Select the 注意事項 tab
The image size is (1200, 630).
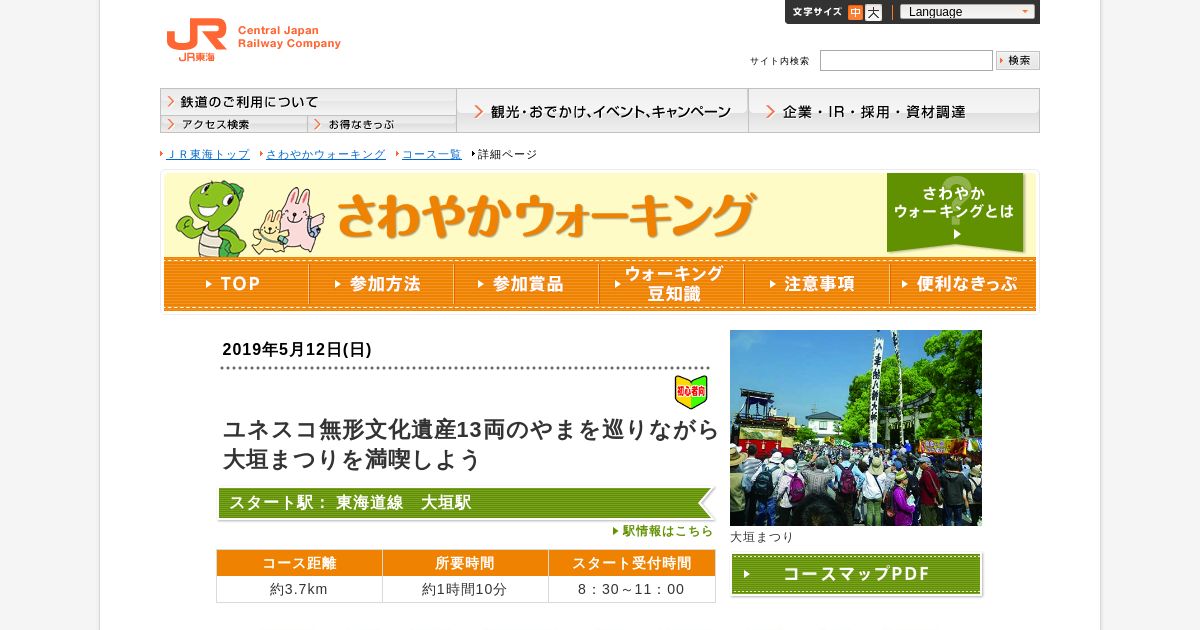[816, 284]
